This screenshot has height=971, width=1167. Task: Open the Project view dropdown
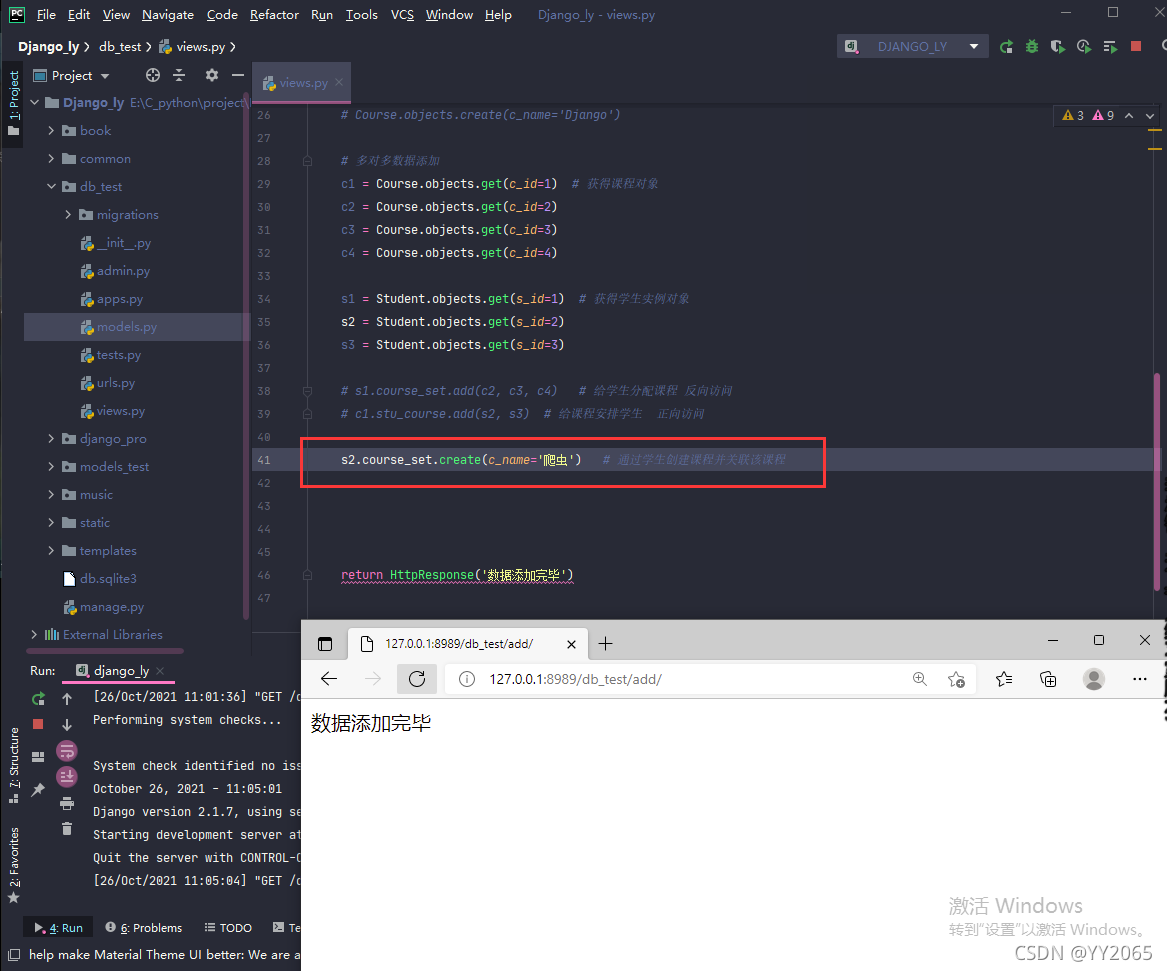point(105,76)
